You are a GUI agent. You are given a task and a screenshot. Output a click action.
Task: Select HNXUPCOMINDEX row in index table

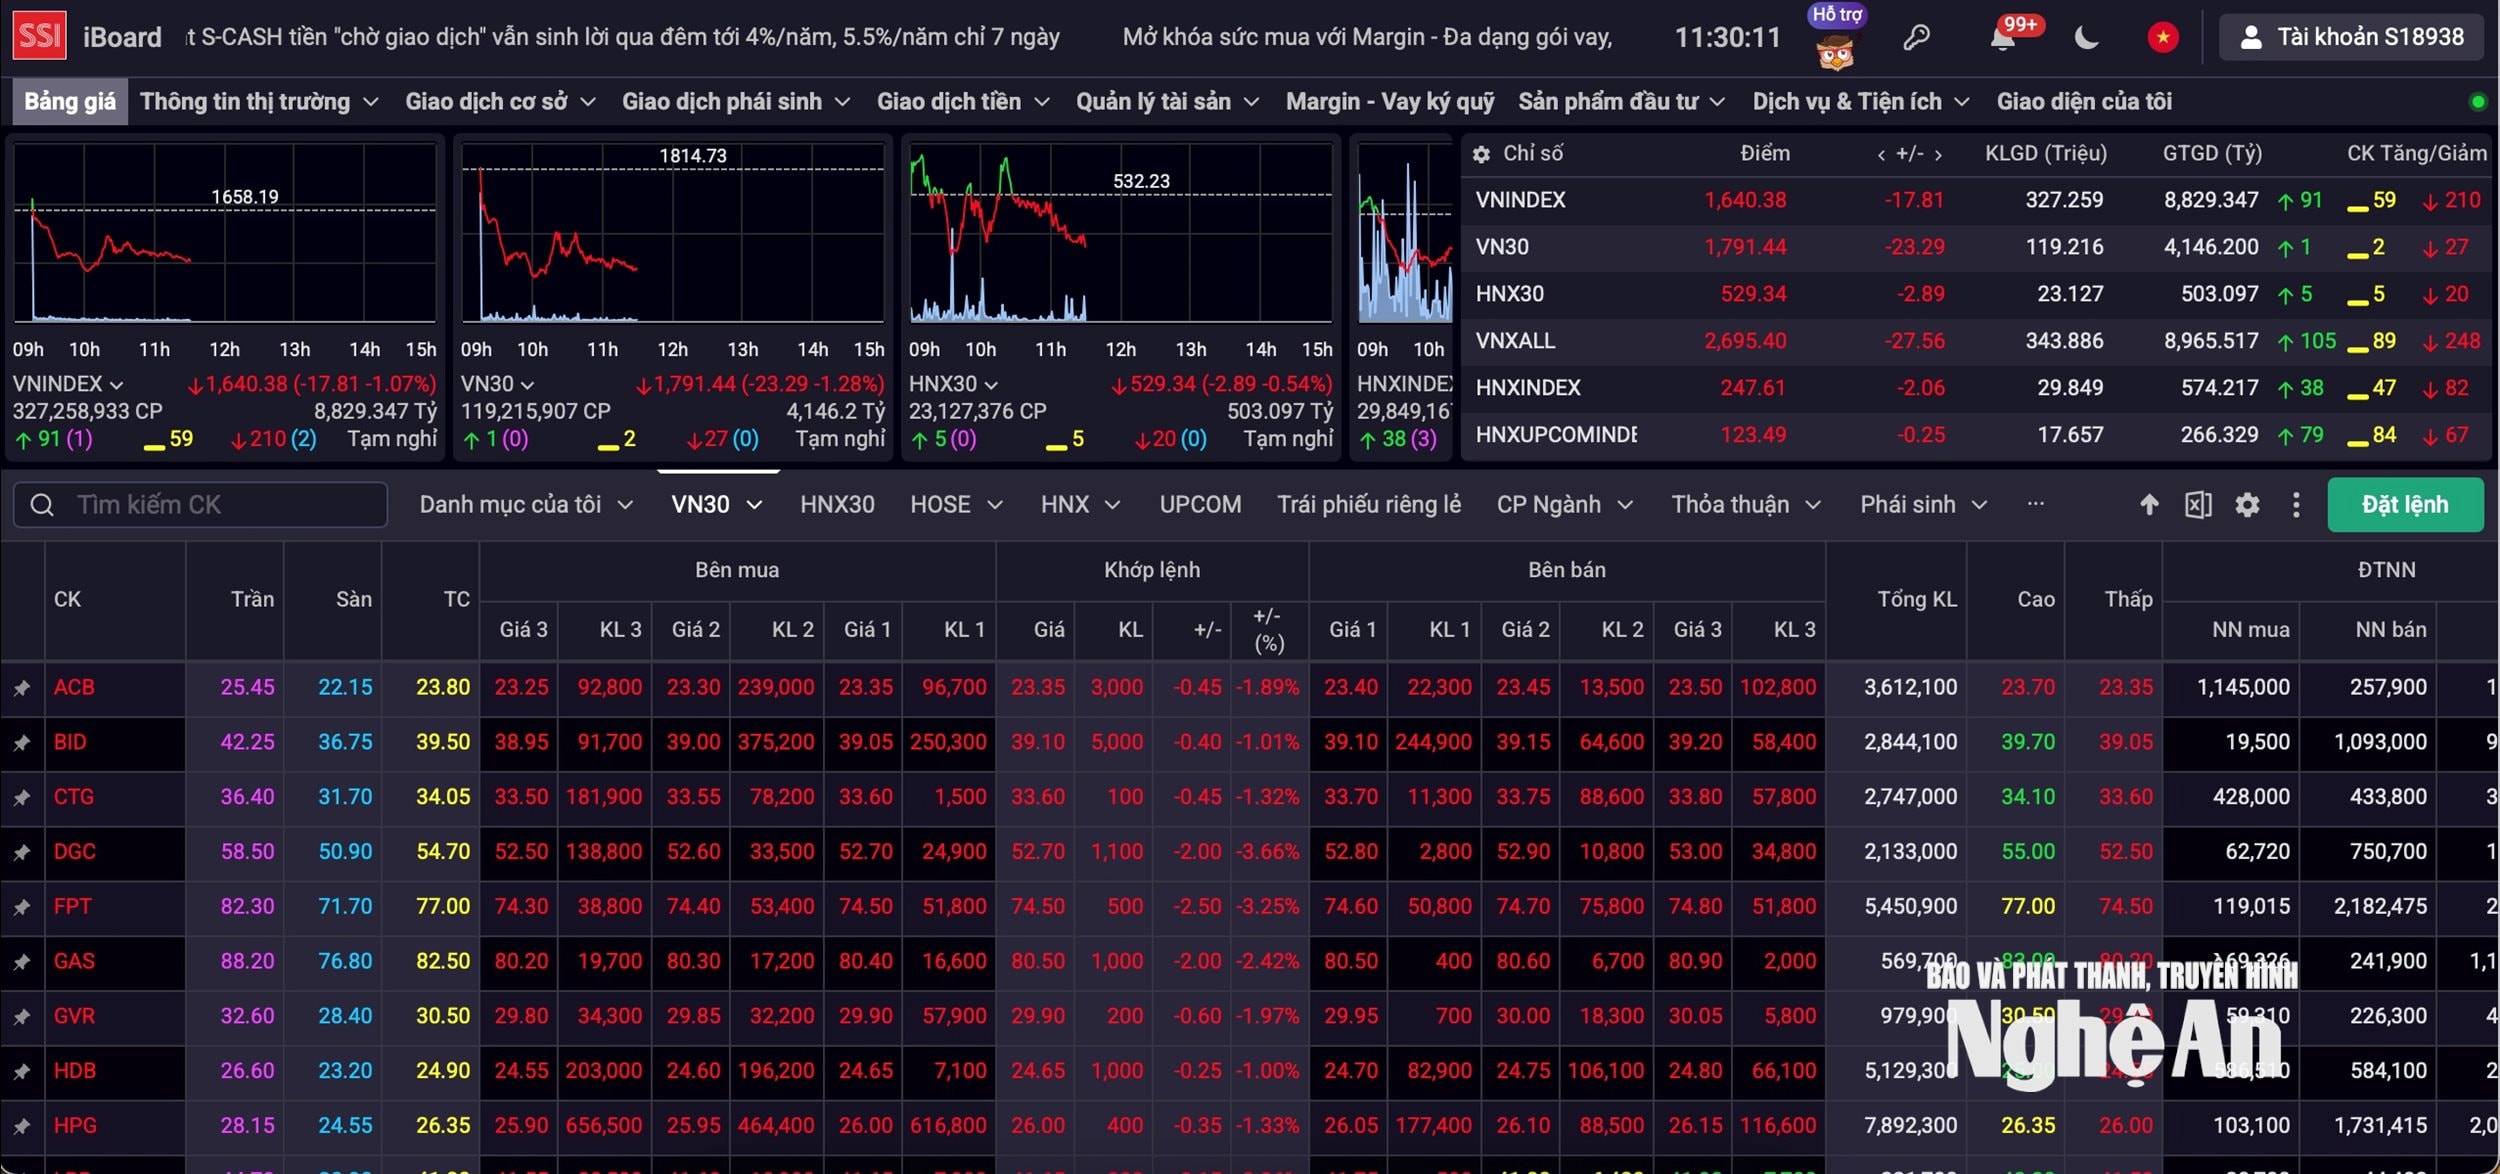pyautogui.click(x=1976, y=435)
